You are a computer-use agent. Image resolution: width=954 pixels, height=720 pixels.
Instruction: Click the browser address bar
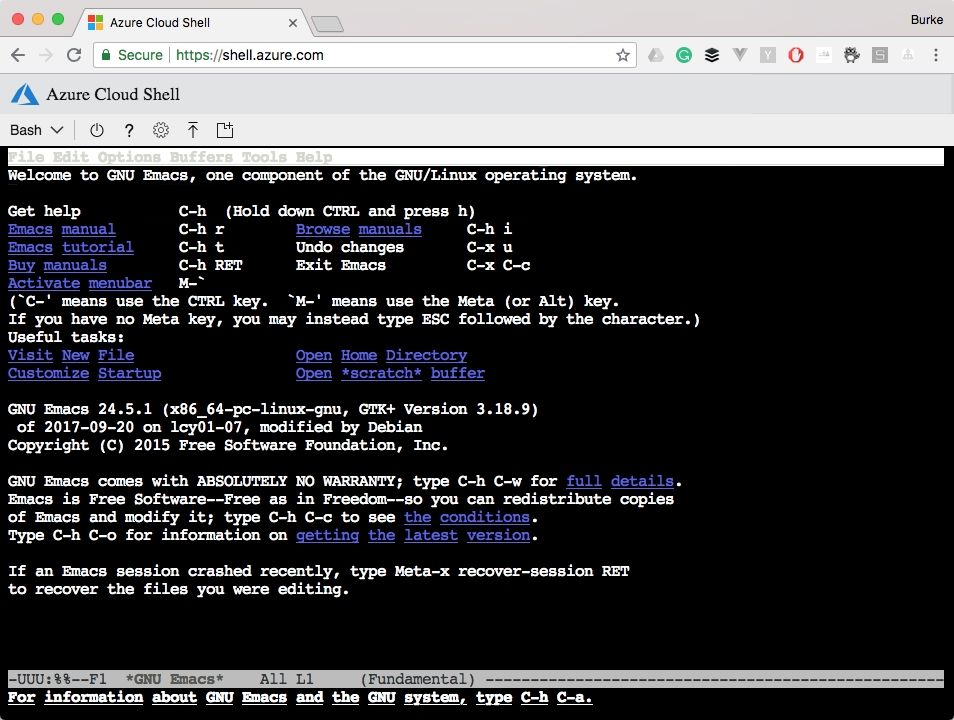pos(350,55)
